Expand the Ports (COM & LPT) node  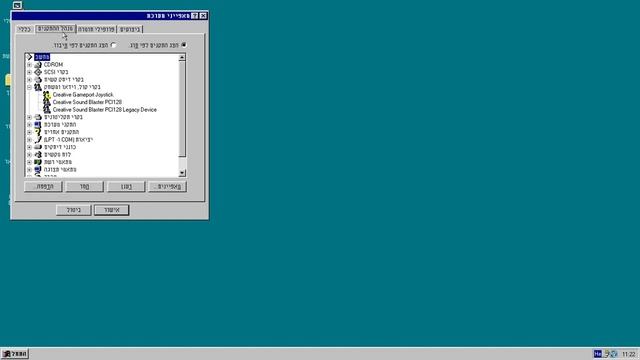pos(29,140)
